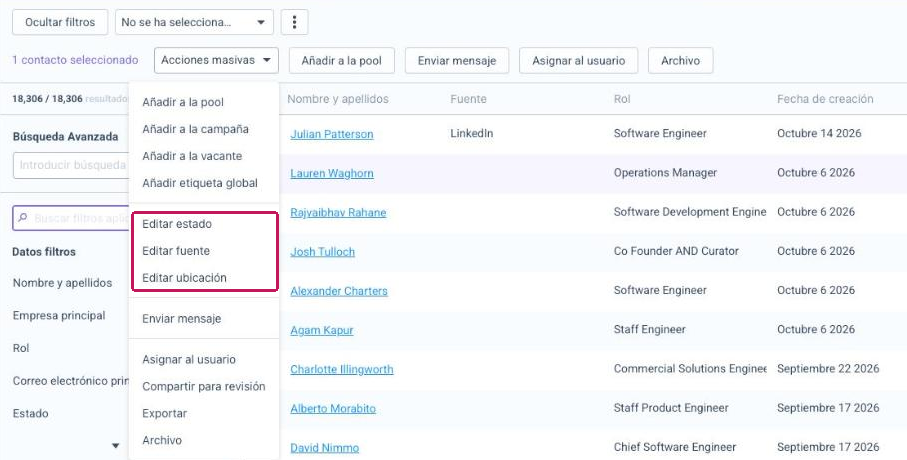Click the Fuente column header
This screenshot has width=907, height=460.
pyautogui.click(x=469, y=100)
